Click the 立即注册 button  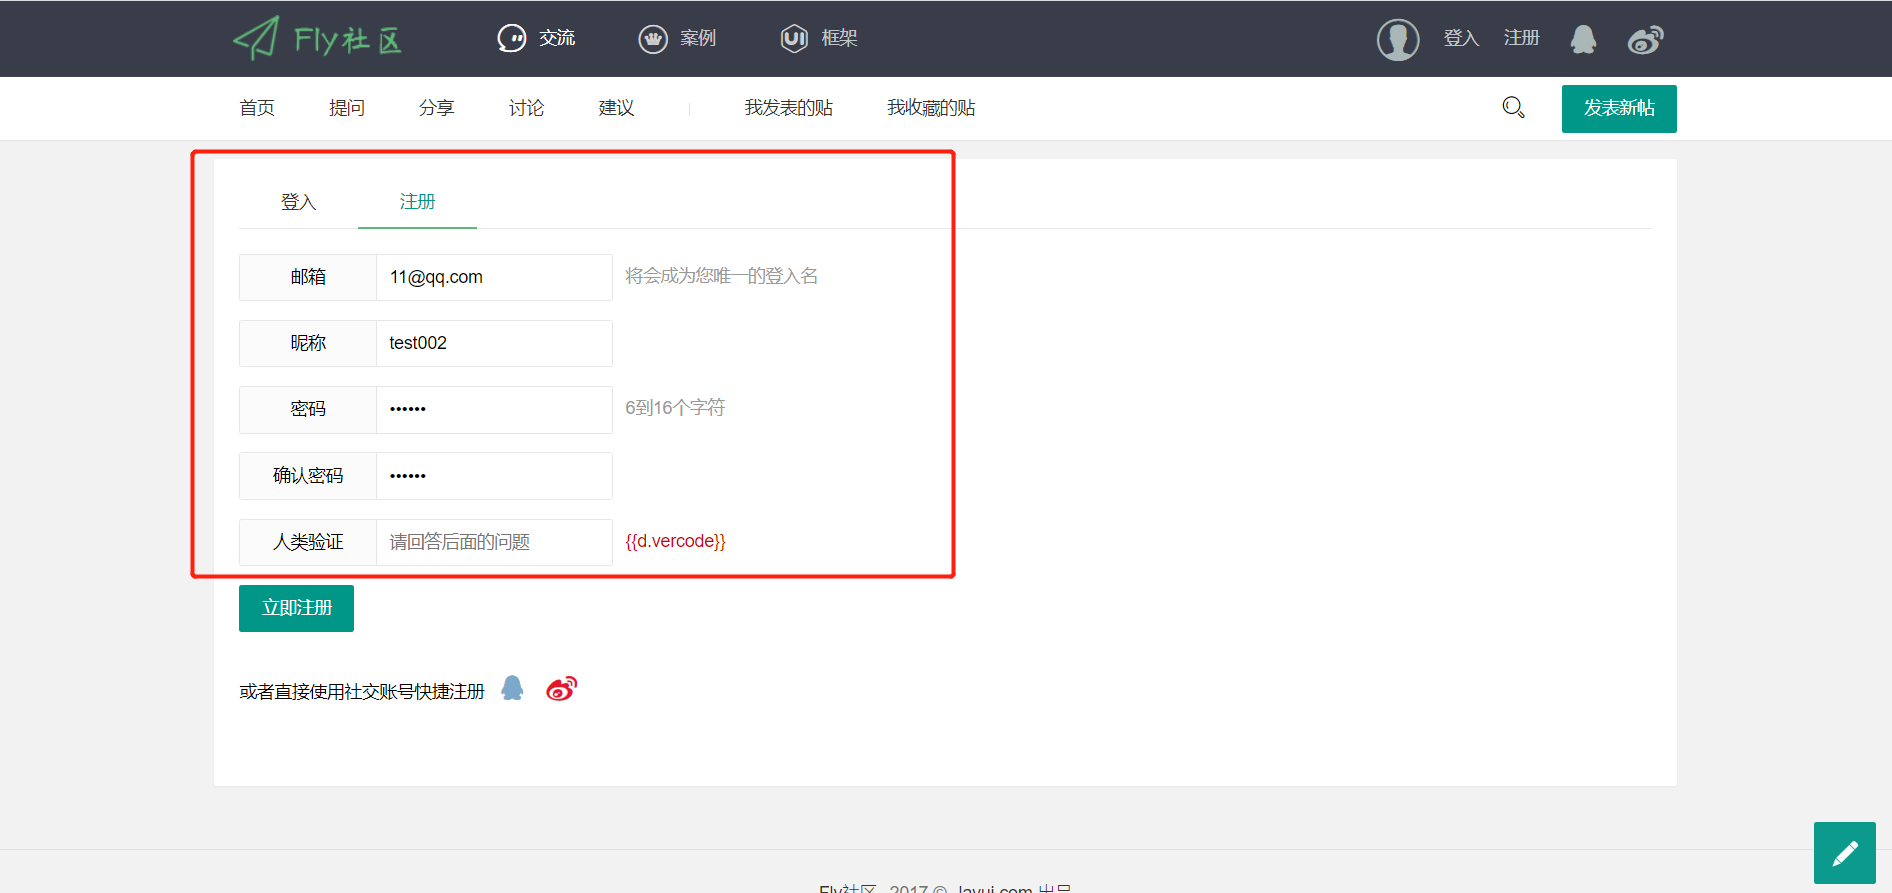(296, 608)
